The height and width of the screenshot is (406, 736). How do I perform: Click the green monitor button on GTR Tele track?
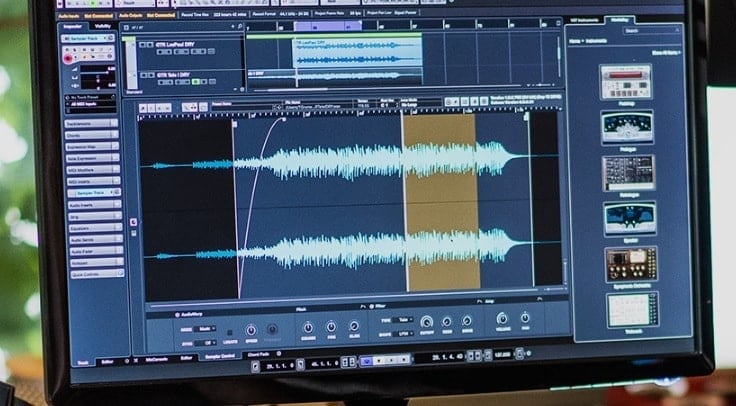tap(196, 82)
